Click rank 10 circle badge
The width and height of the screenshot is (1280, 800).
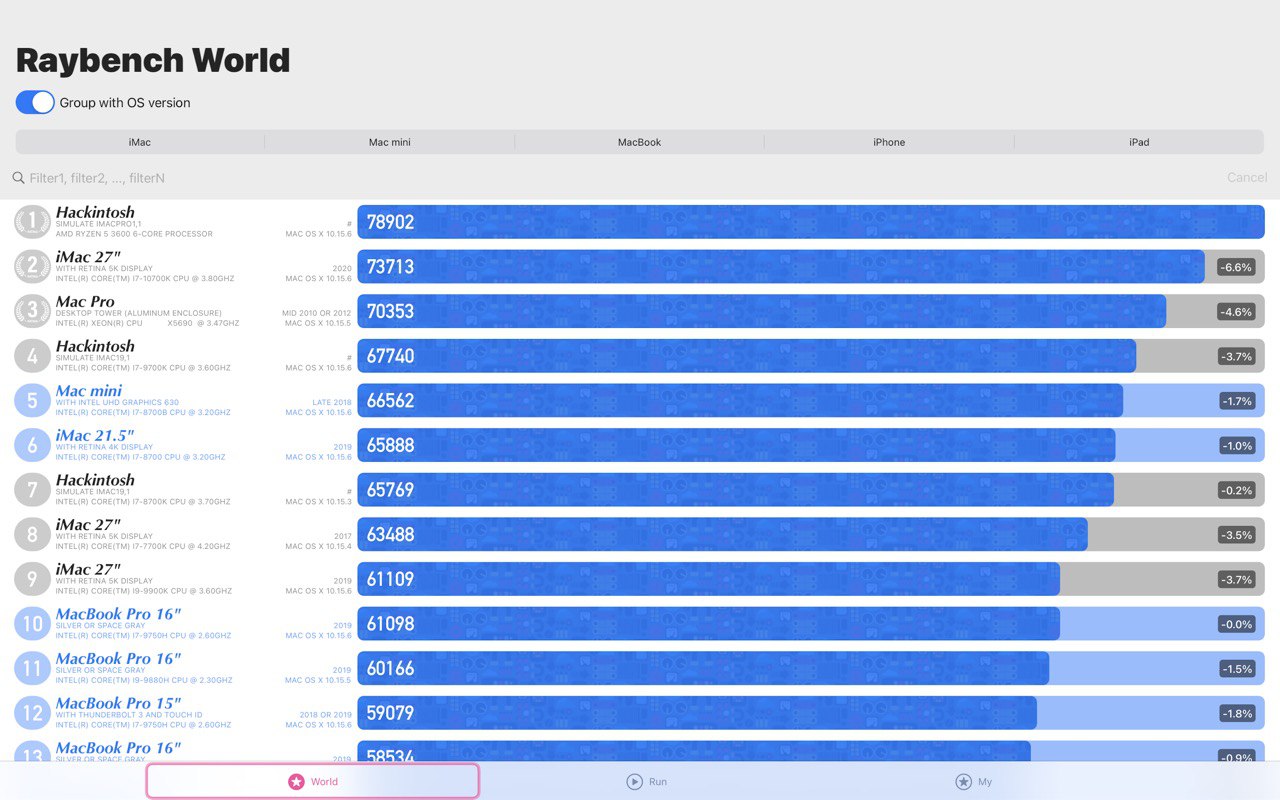(32, 623)
